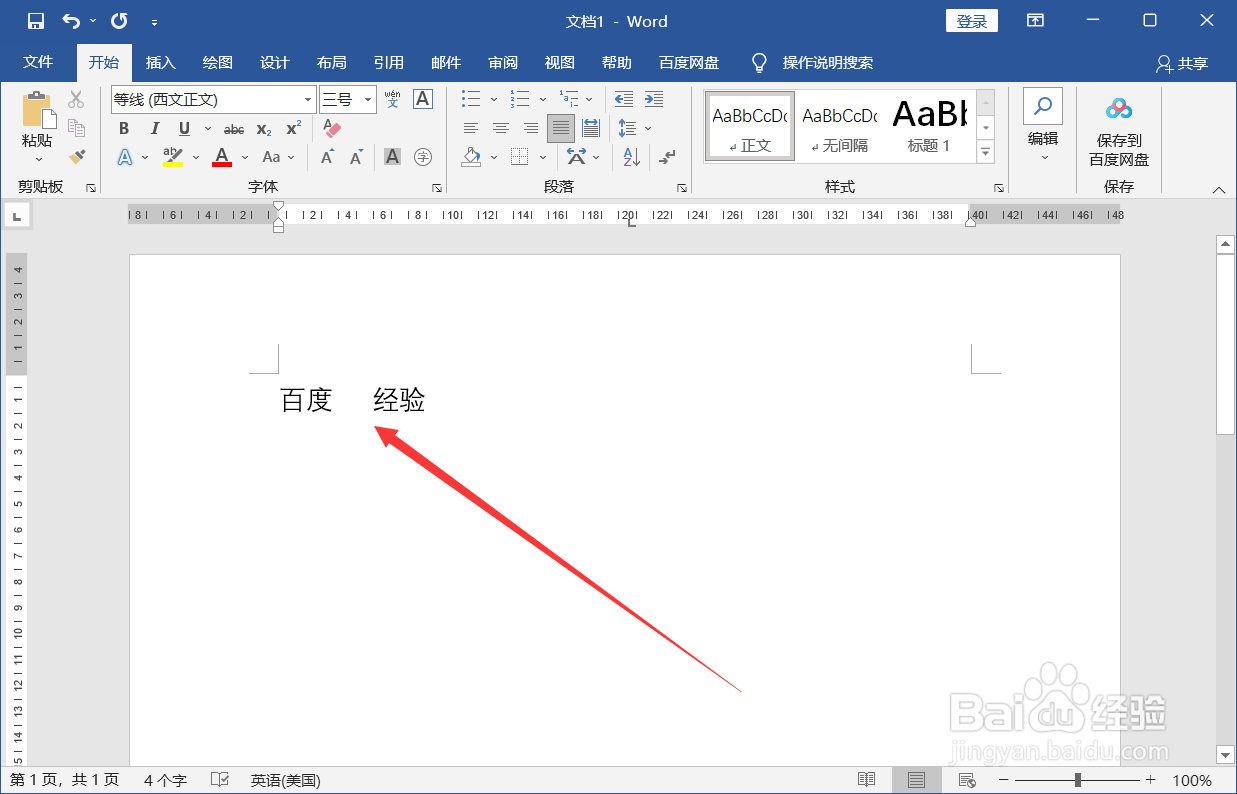Image resolution: width=1237 pixels, height=794 pixels.
Task: Open the Change Case Aa menu
Action: (x=271, y=157)
